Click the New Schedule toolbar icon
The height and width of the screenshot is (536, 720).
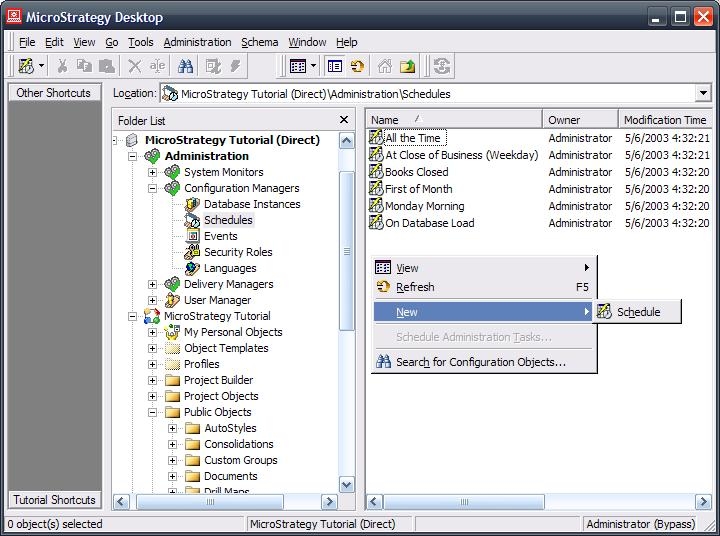26,67
